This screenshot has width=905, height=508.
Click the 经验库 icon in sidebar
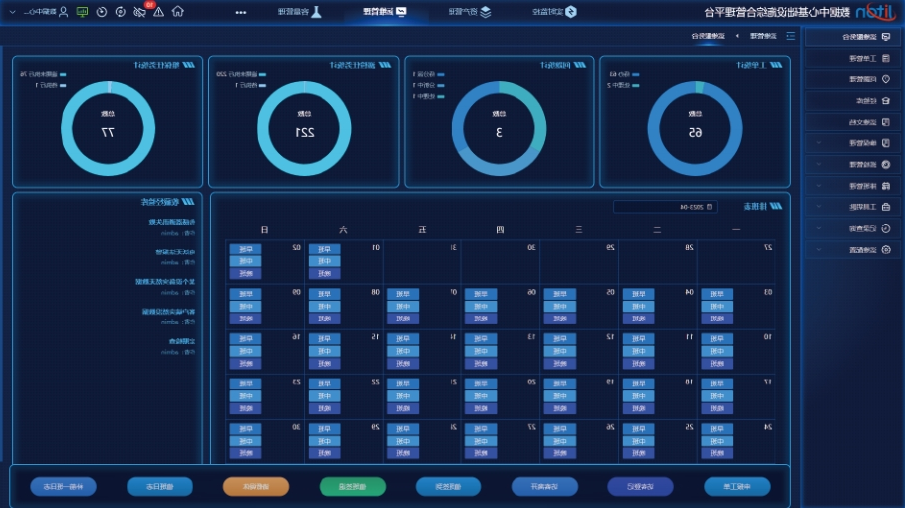(x=885, y=101)
